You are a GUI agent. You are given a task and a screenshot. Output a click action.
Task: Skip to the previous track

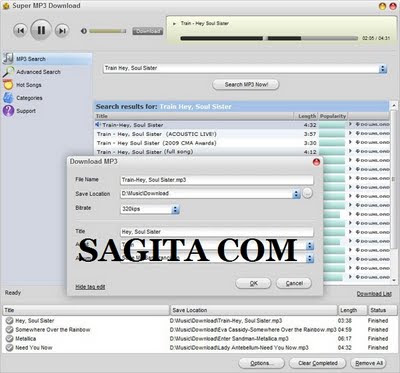(x=20, y=31)
